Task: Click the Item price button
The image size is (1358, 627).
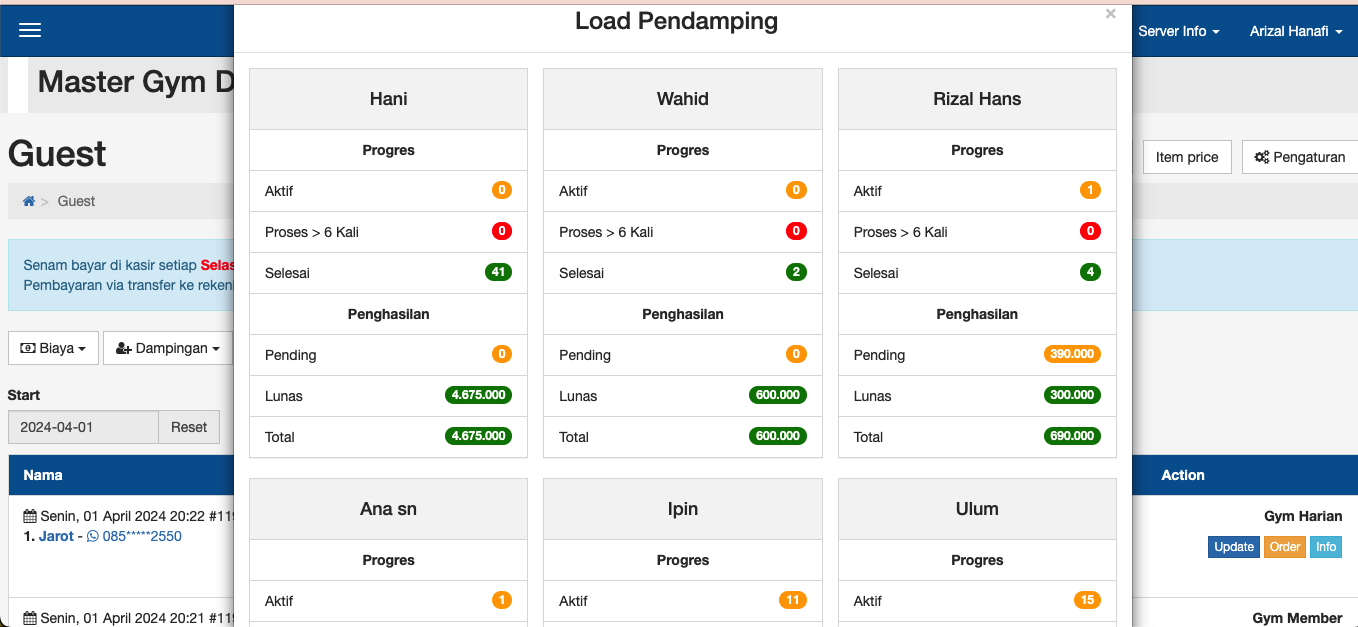Action: [1186, 157]
